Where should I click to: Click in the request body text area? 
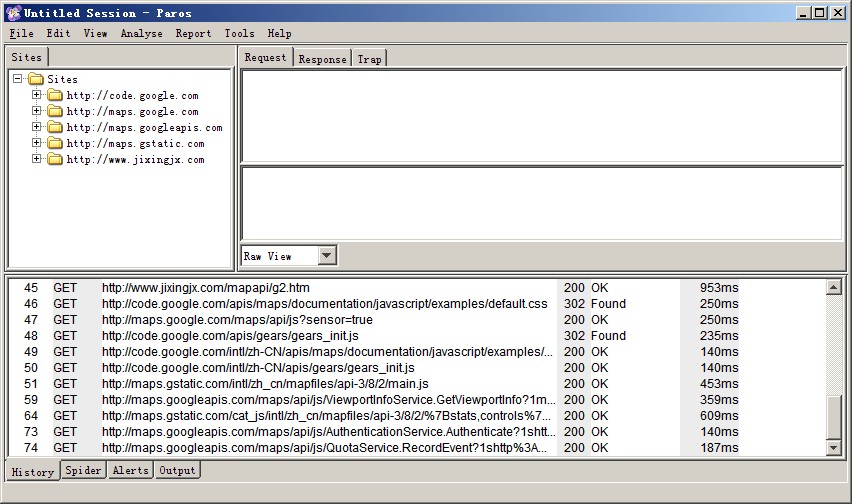pos(542,204)
